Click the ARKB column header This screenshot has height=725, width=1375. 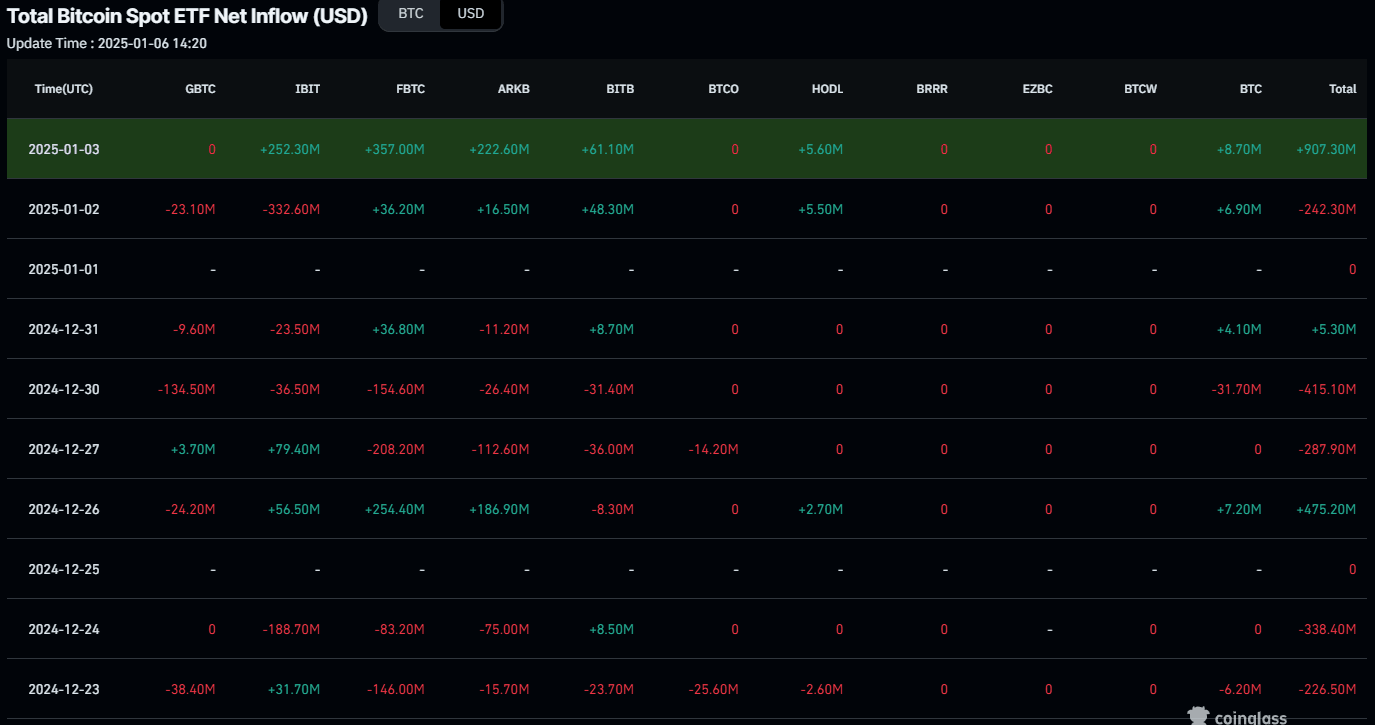coord(514,89)
